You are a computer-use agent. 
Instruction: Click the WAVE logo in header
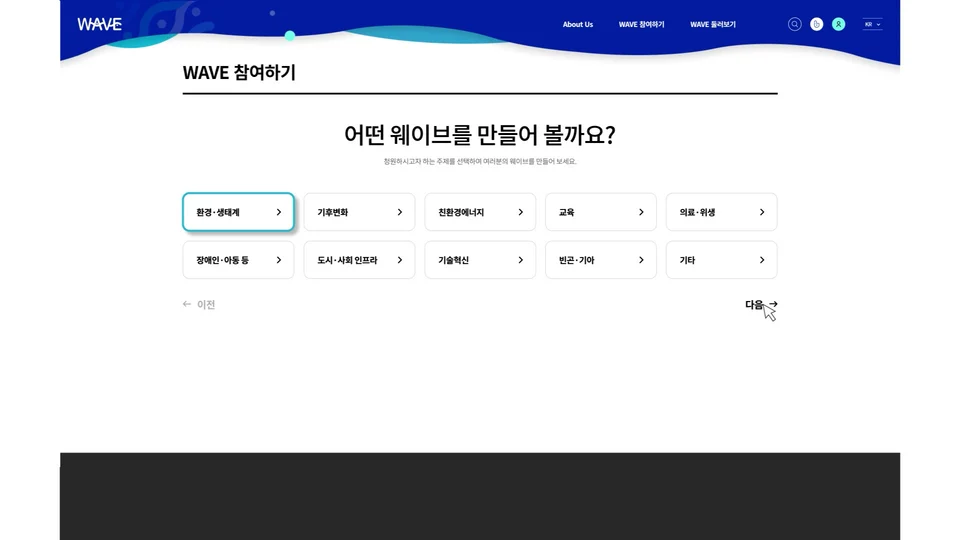click(99, 24)
